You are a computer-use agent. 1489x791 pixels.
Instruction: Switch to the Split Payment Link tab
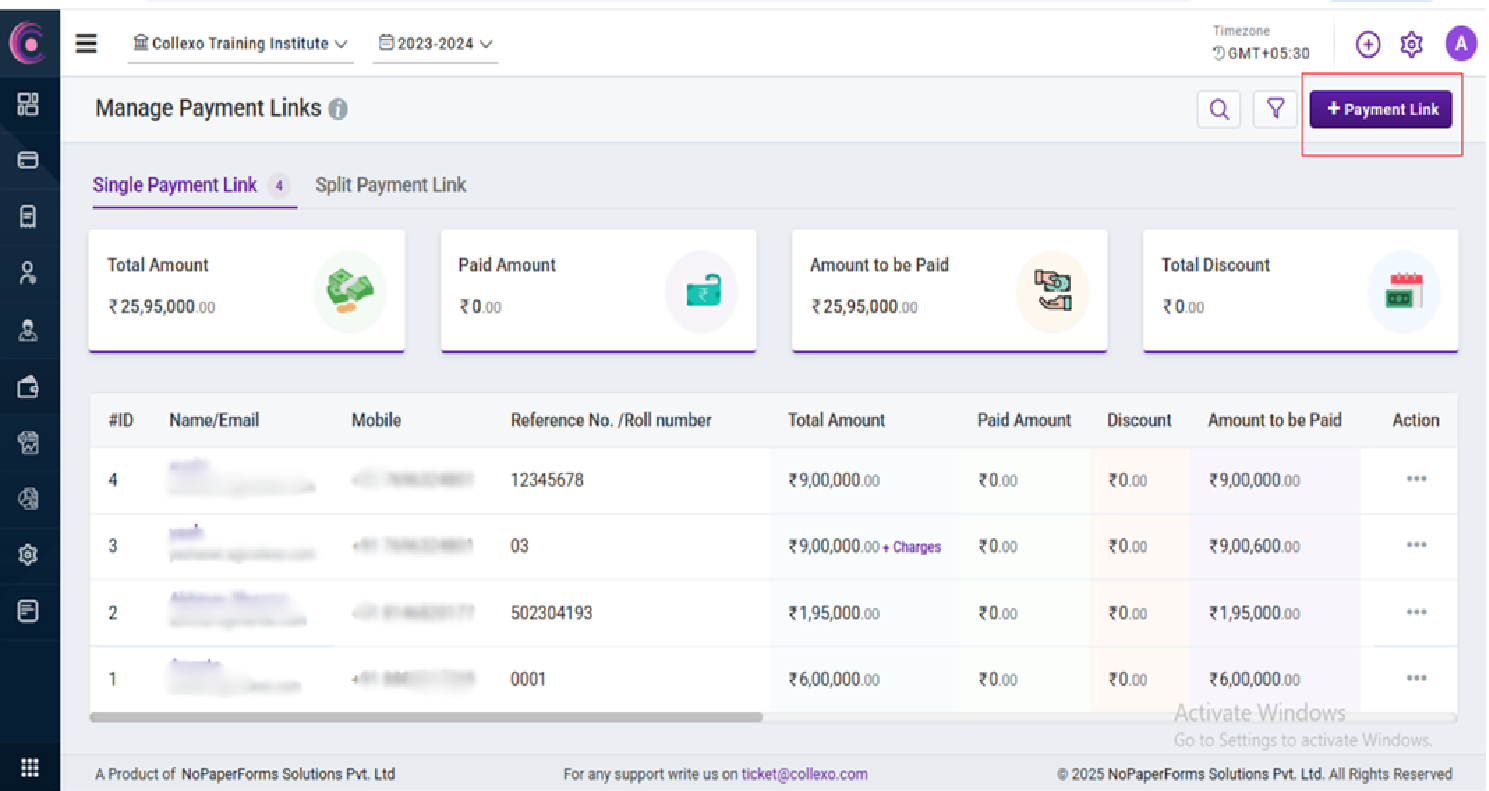click(391, 185)
